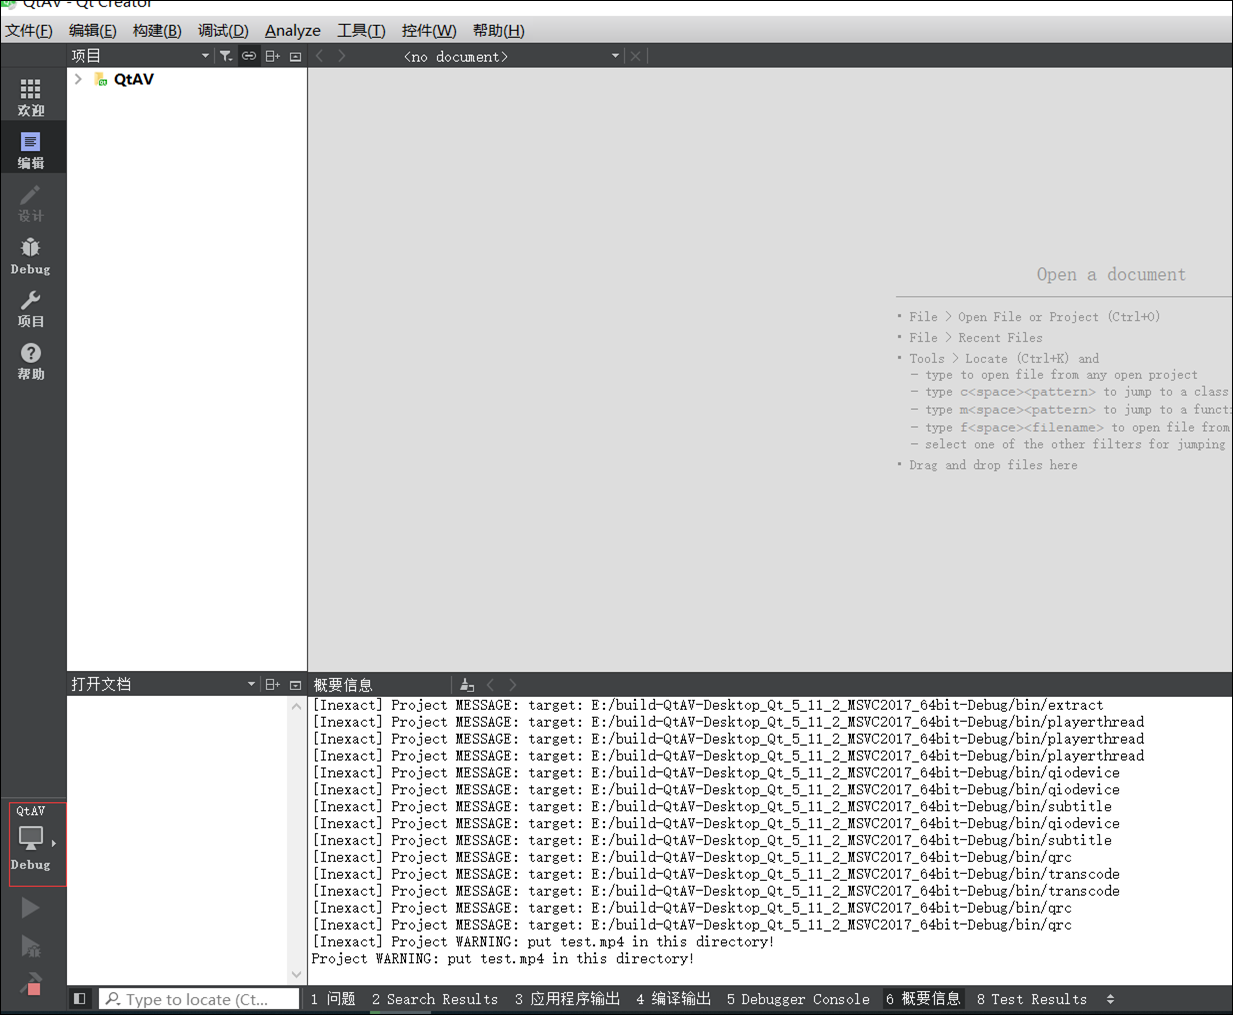Click the green Run button

click(x=31, y=908)
